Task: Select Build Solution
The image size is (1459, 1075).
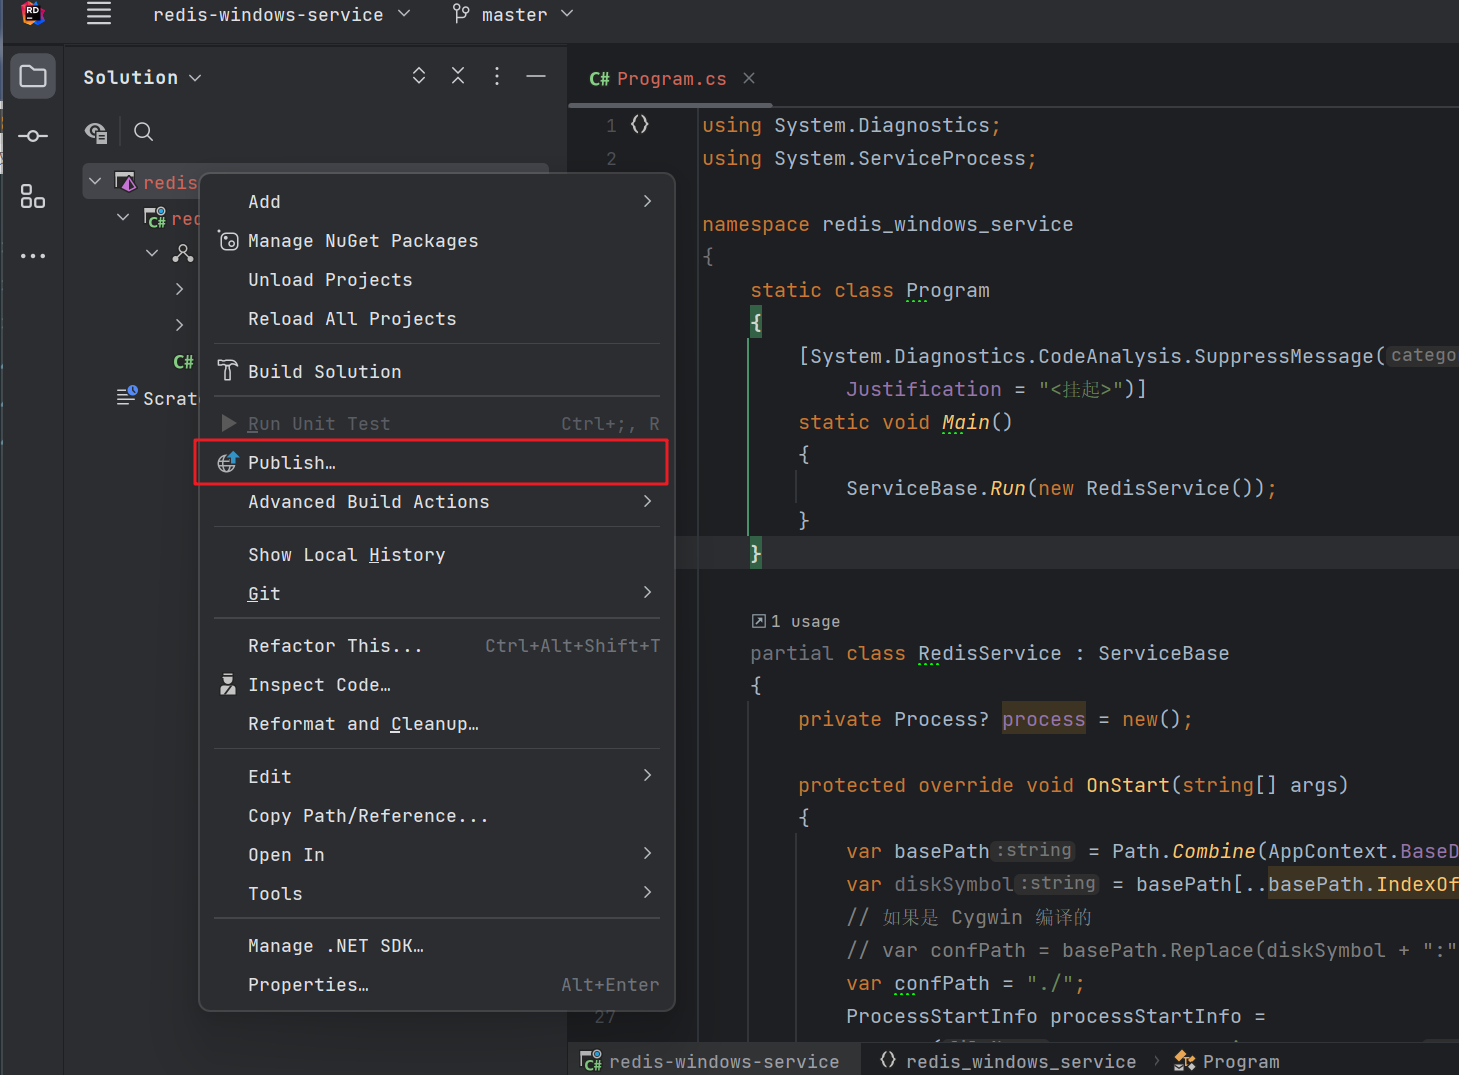Action: pos(437,371)
